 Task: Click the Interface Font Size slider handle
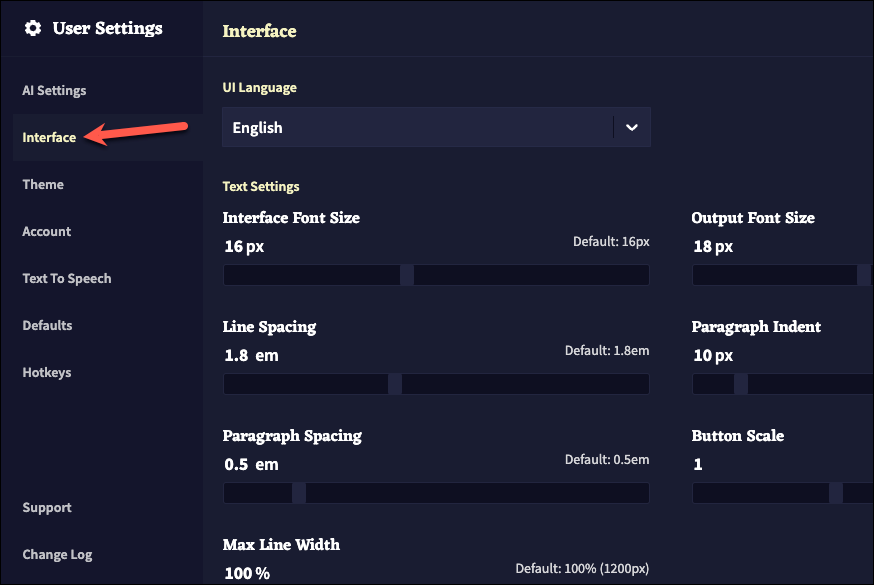click(x=407, y=275)
